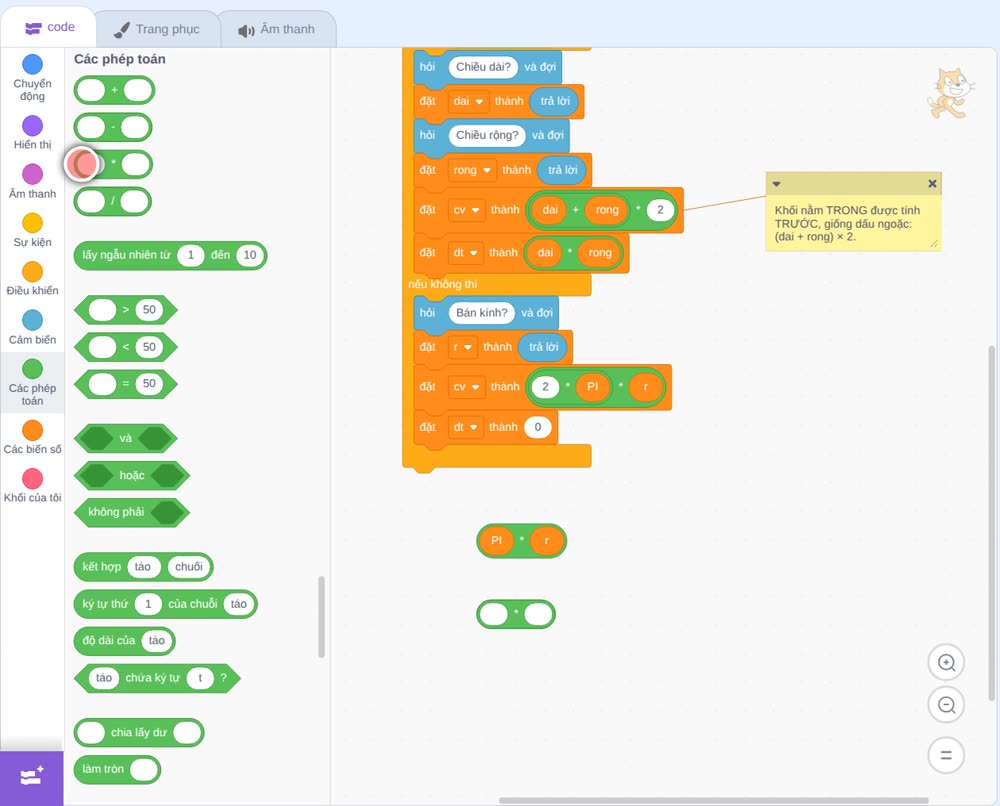Open the Cảm biến block category

pos(32,327)
